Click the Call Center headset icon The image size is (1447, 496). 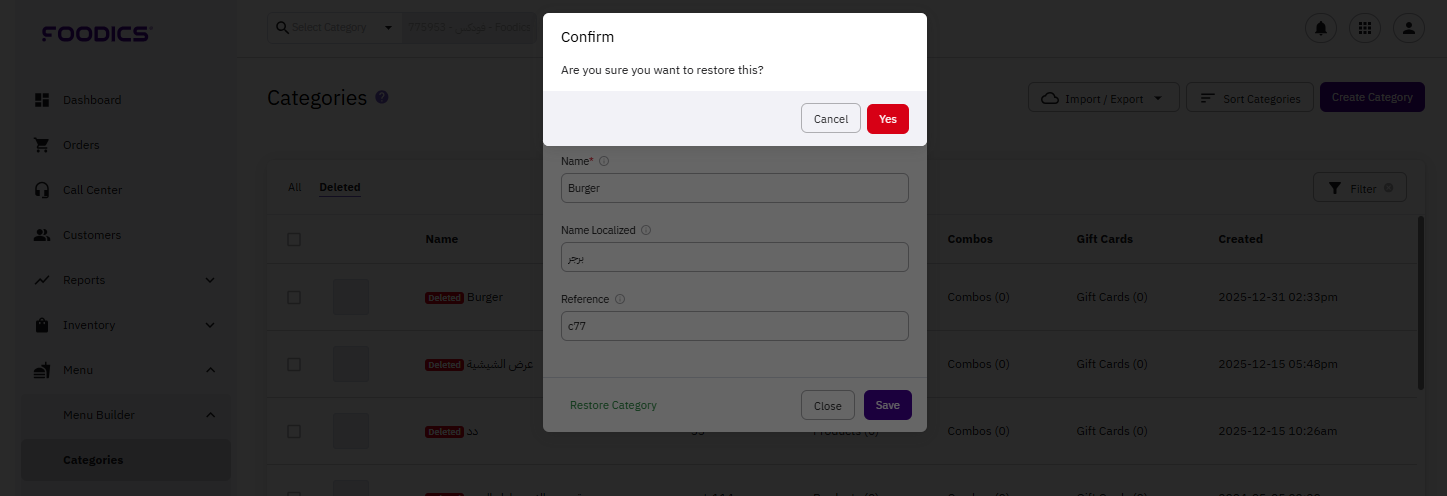[x=42, y=190]
